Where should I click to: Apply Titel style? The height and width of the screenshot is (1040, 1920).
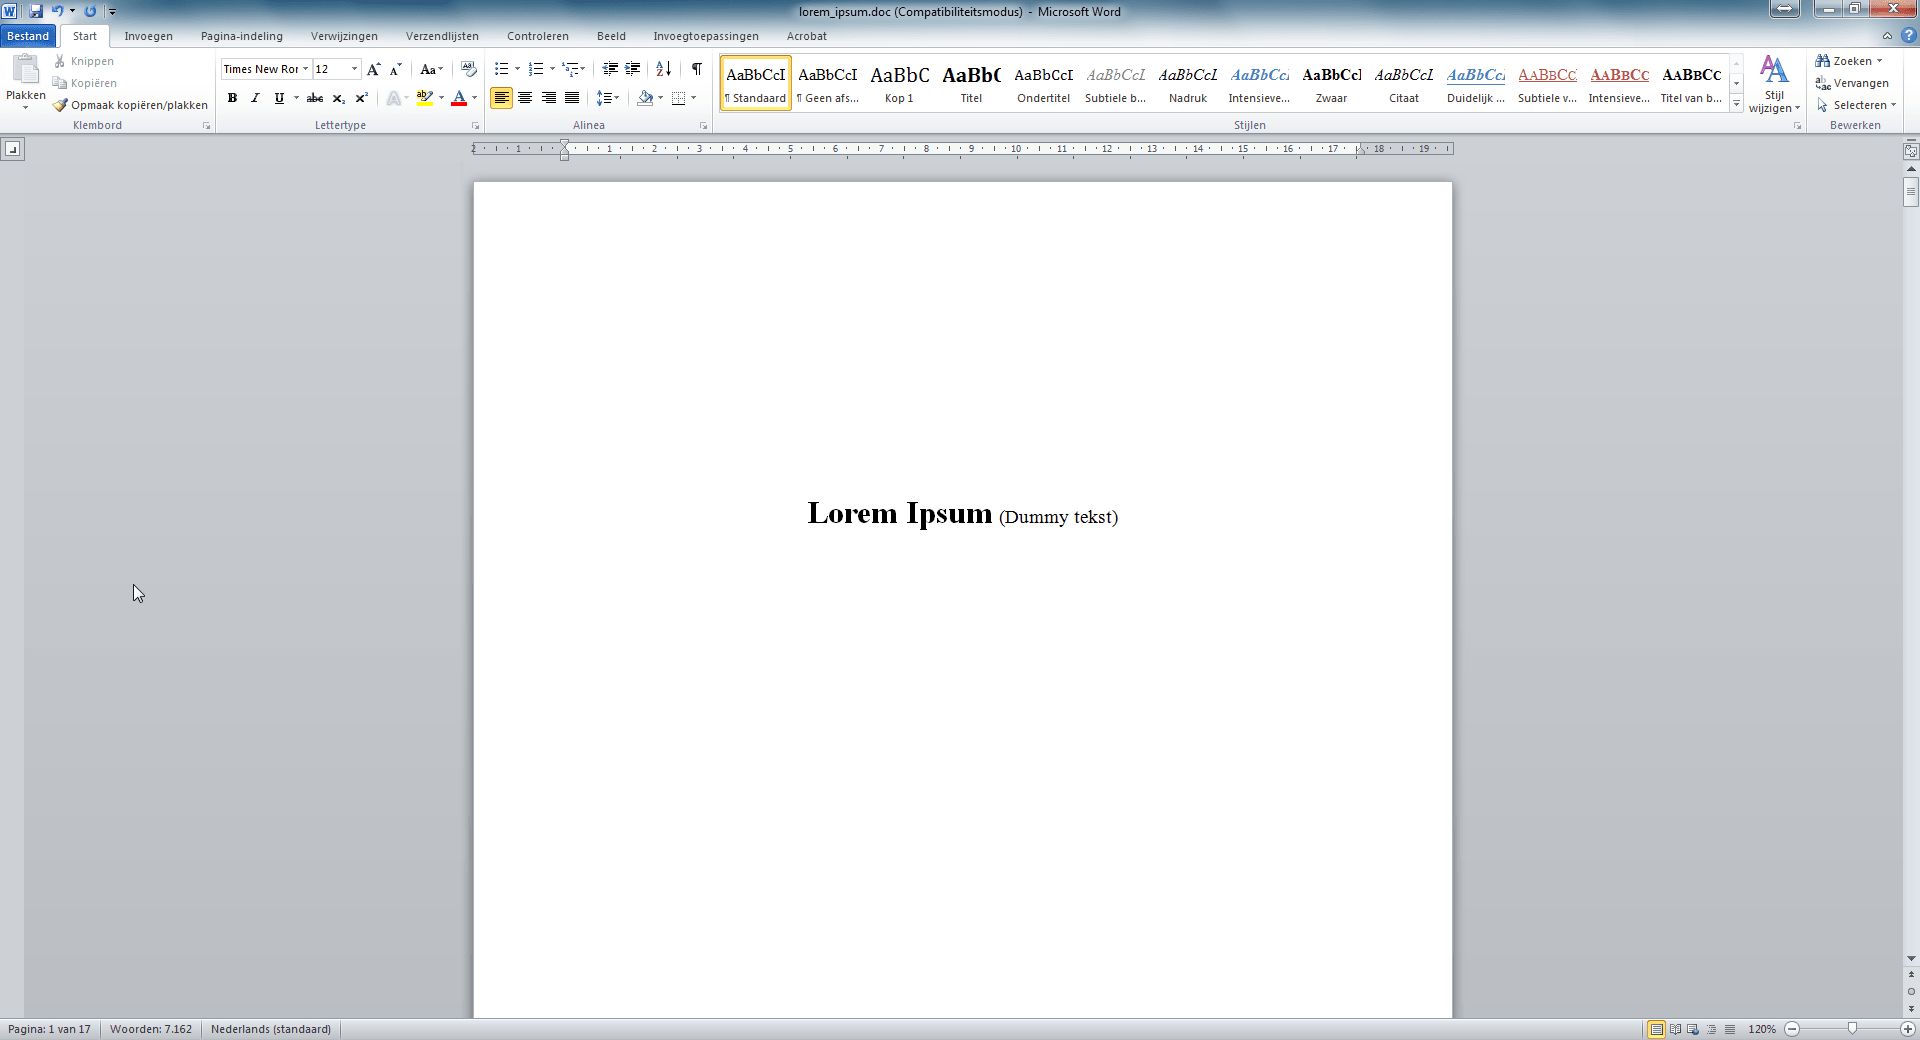pos(971,83)
